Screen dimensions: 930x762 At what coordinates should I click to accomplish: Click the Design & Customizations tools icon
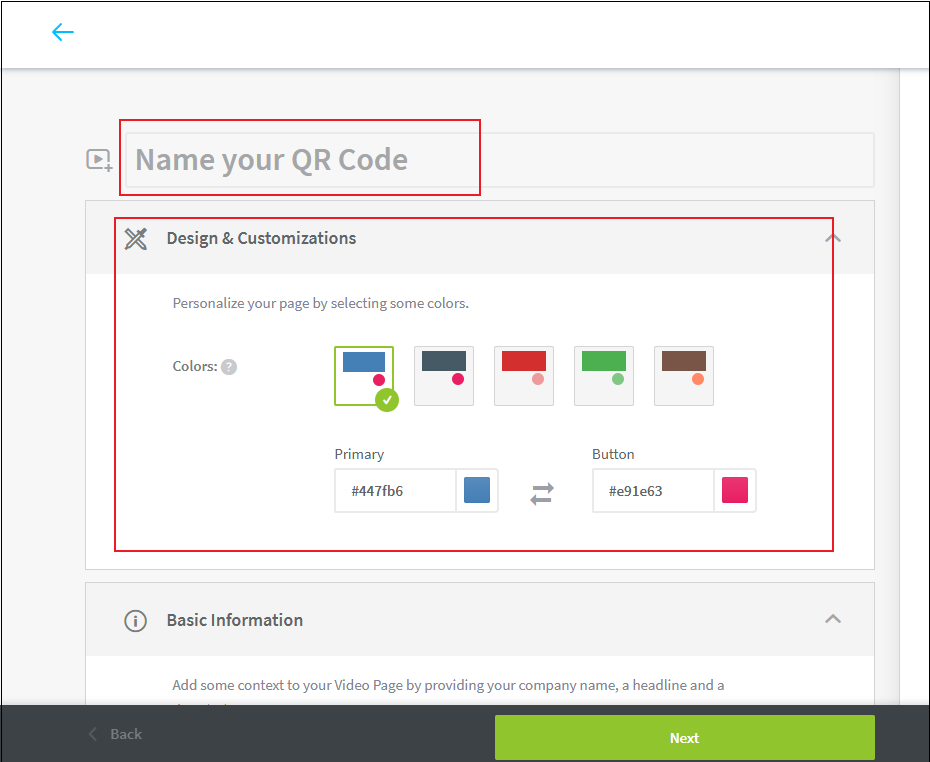[135, 238]
